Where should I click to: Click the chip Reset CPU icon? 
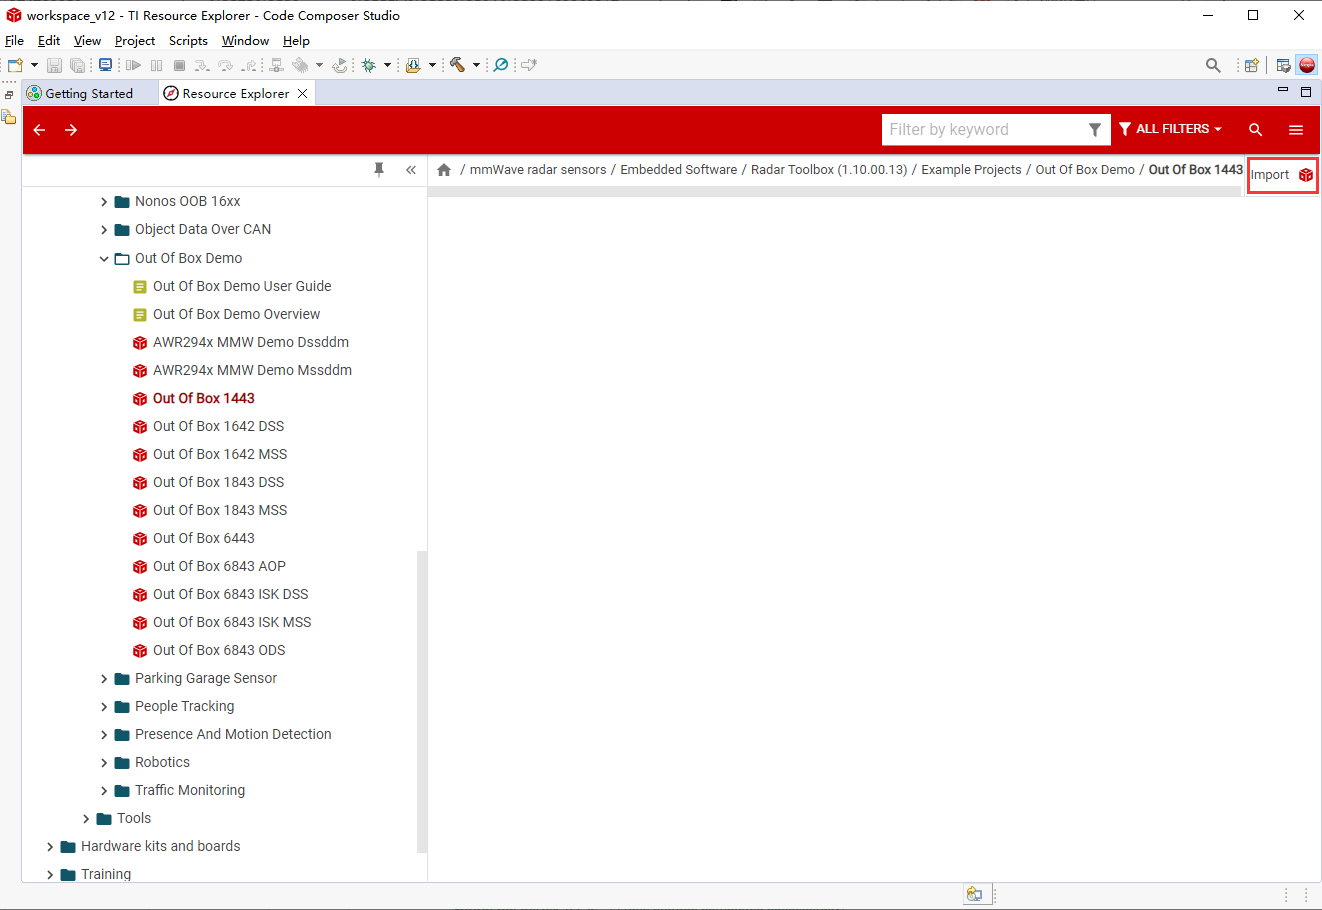(301, 65)
